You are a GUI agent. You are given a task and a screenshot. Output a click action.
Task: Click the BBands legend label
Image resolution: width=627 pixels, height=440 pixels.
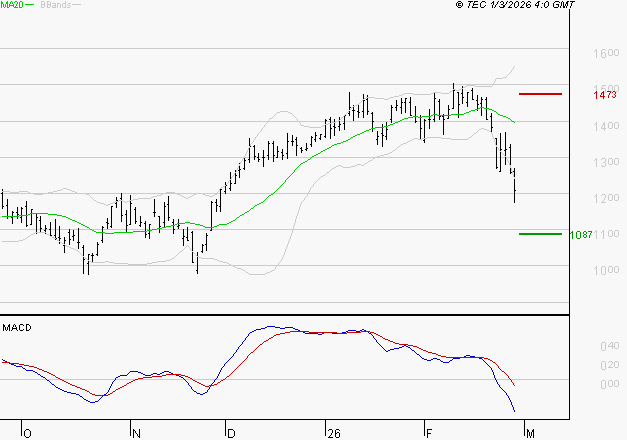pyautogui.click(x=56, y=5)
